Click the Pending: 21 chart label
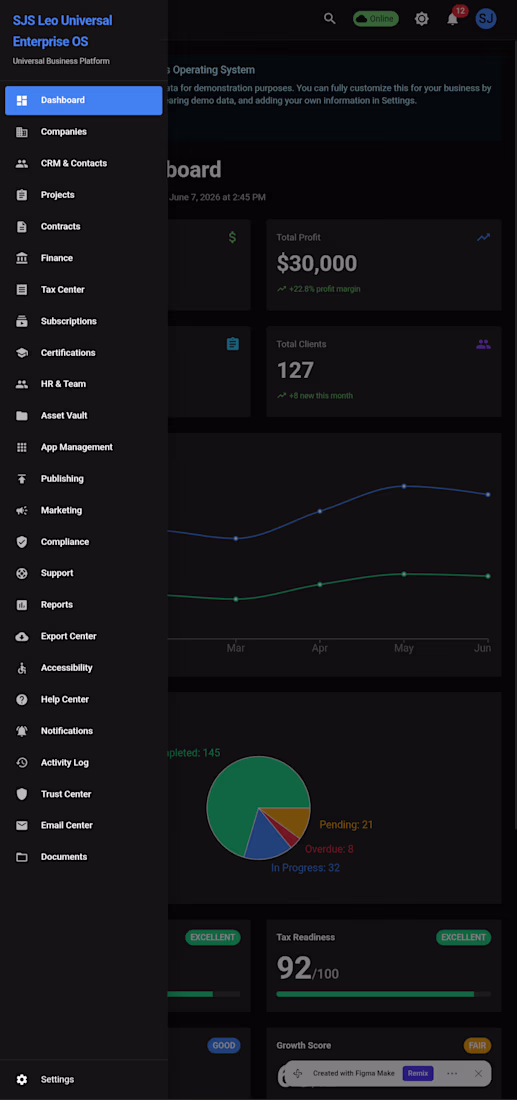 (347, 825)
